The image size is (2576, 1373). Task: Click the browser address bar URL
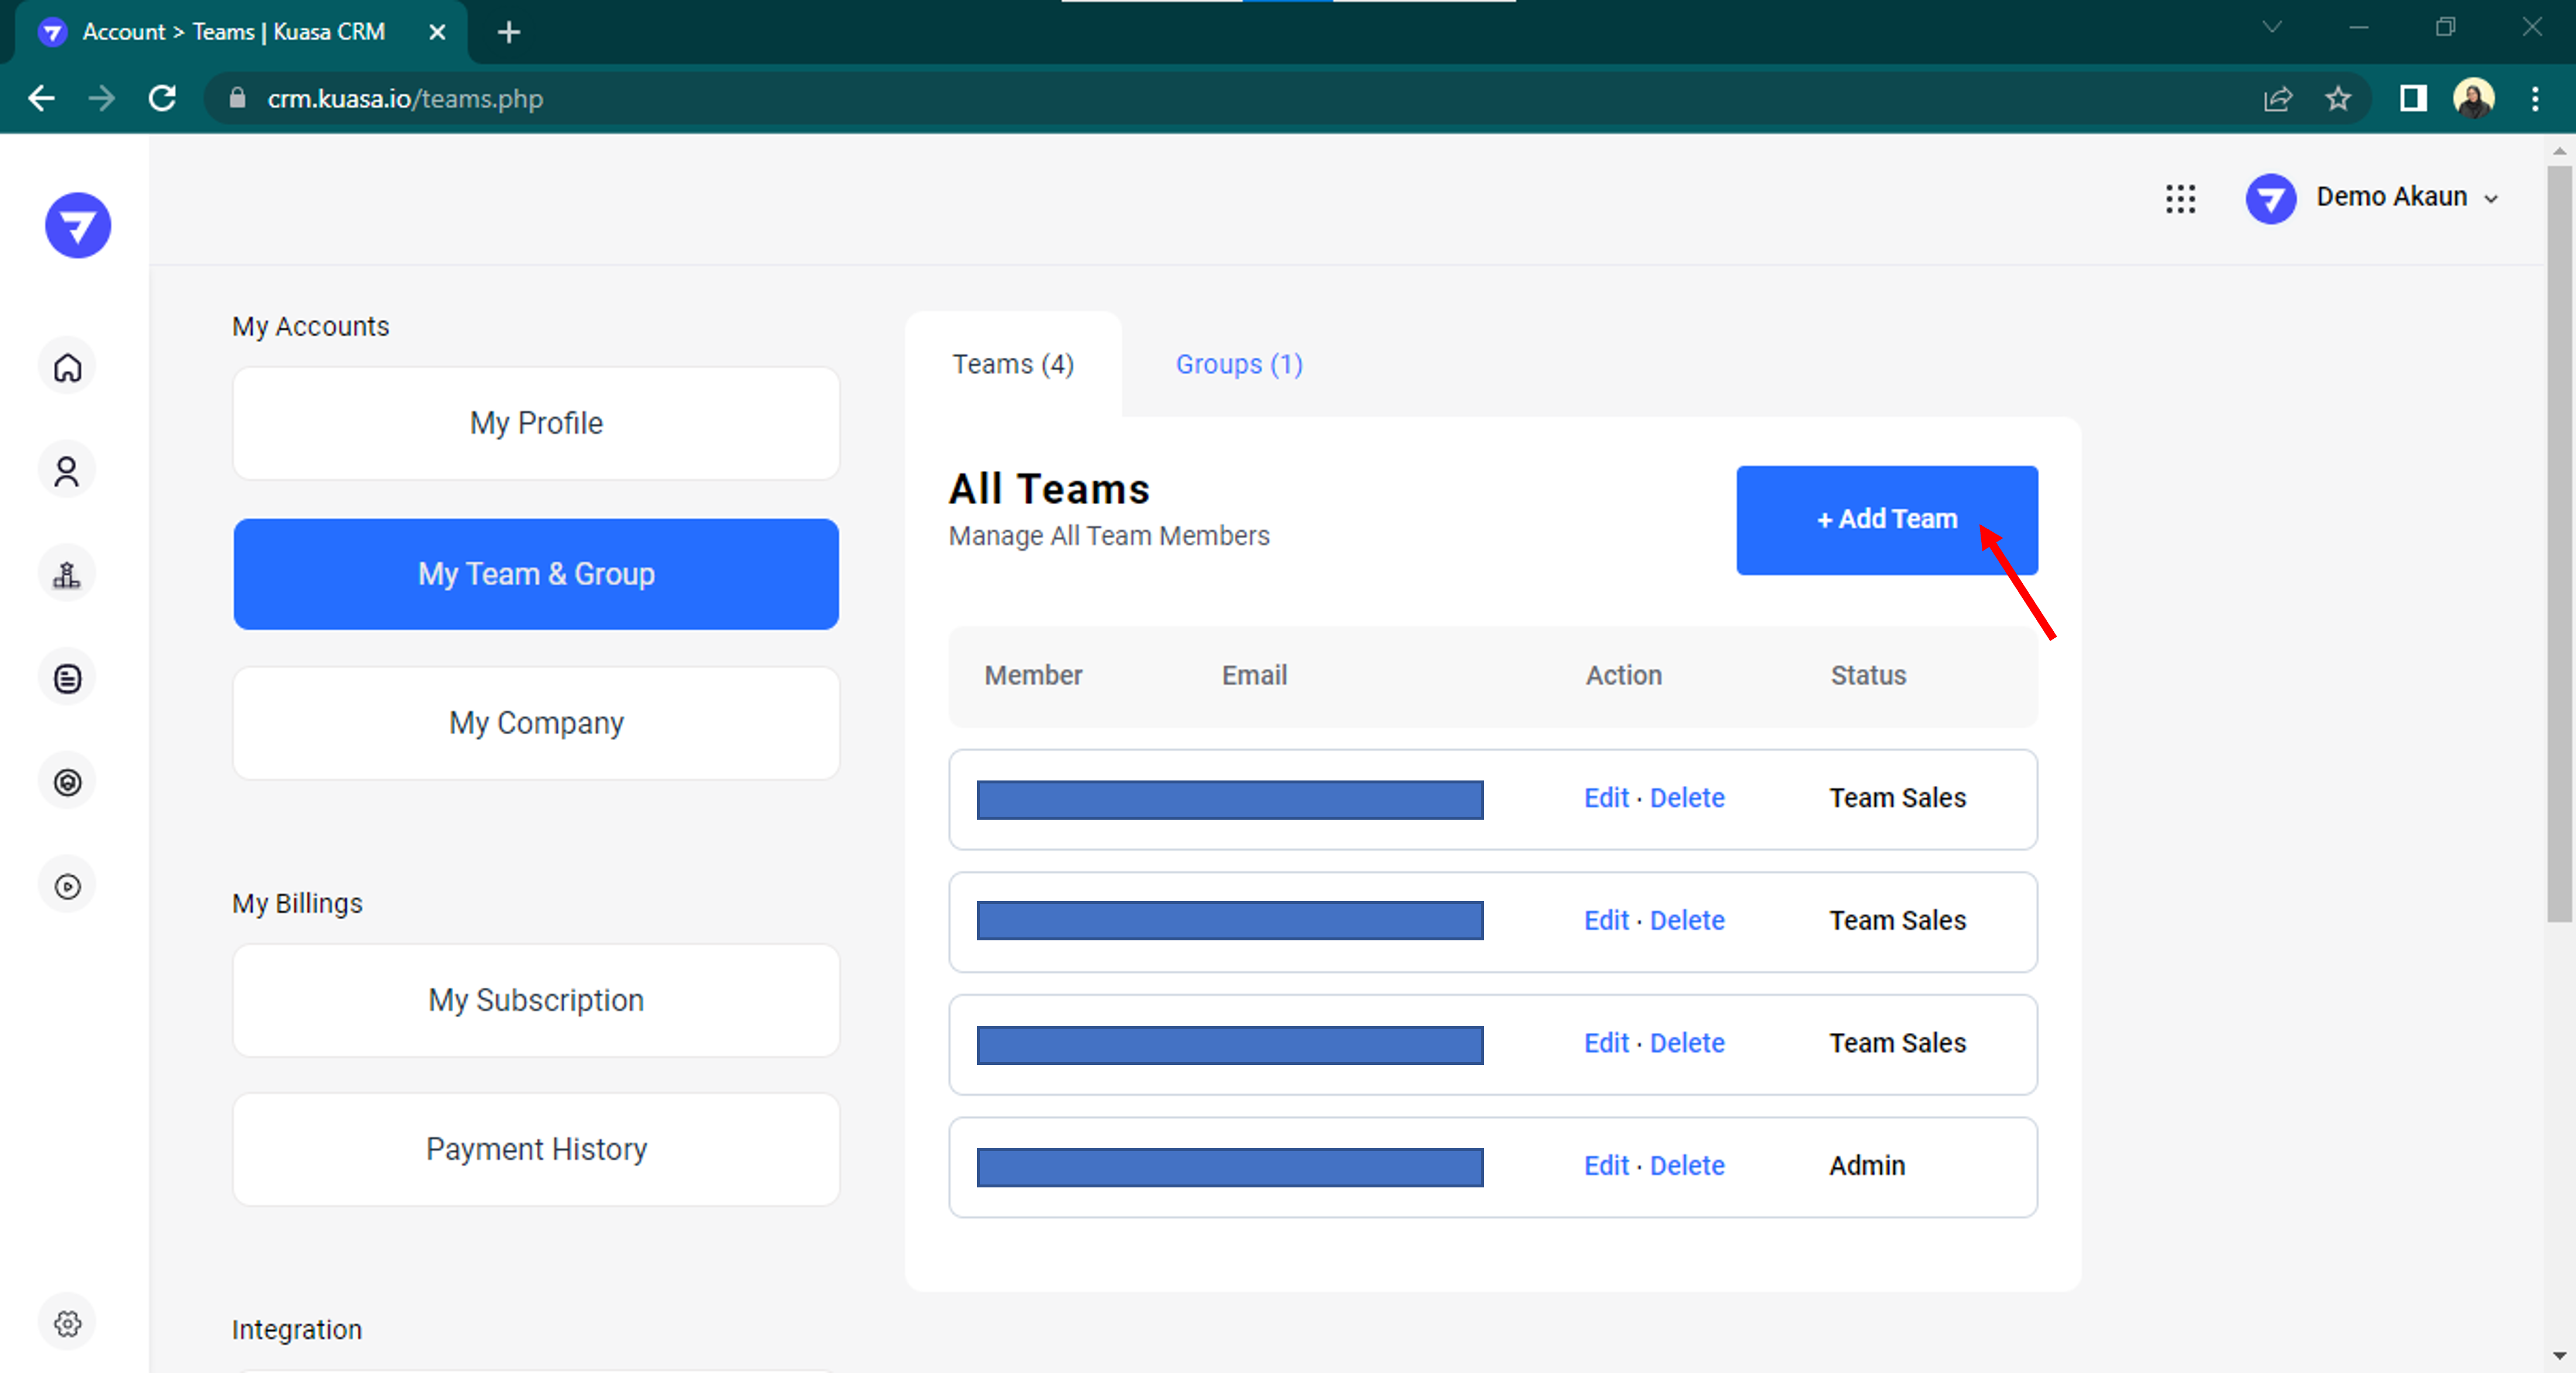[x=405, y=98]
